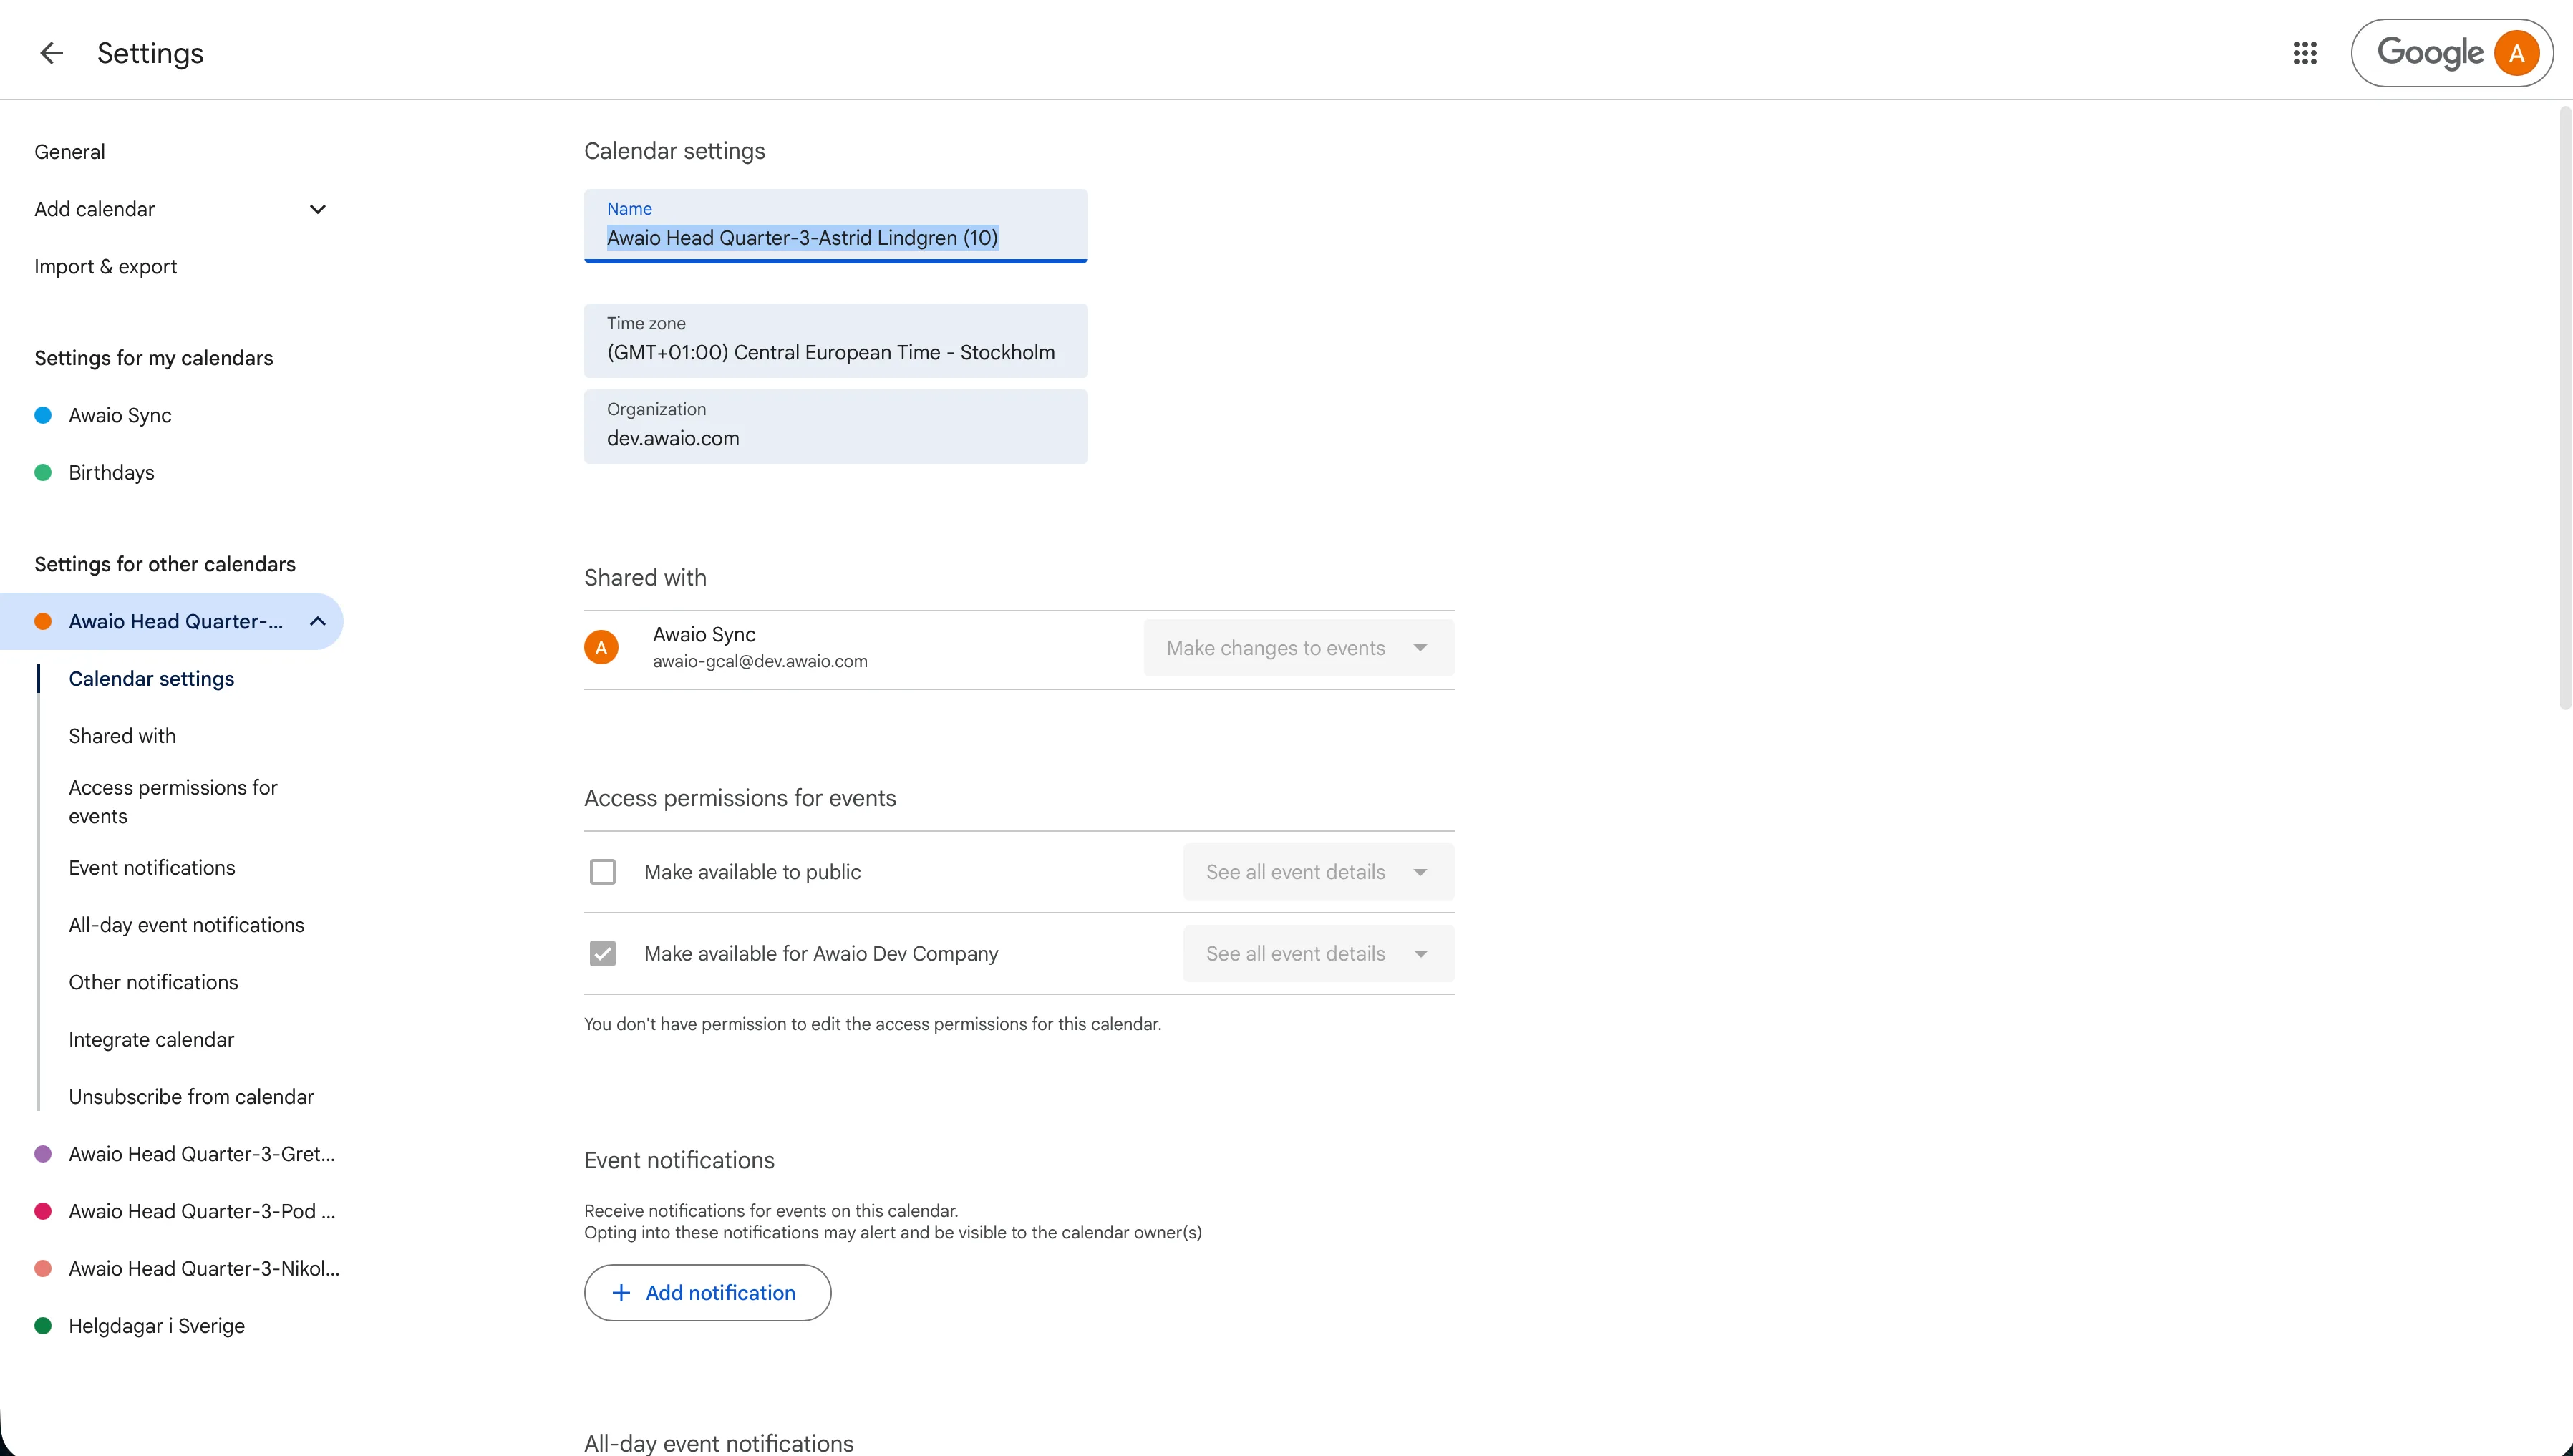Click the Add calendar label
This screenshot has width=2573, height=1456.
[94, 209]
